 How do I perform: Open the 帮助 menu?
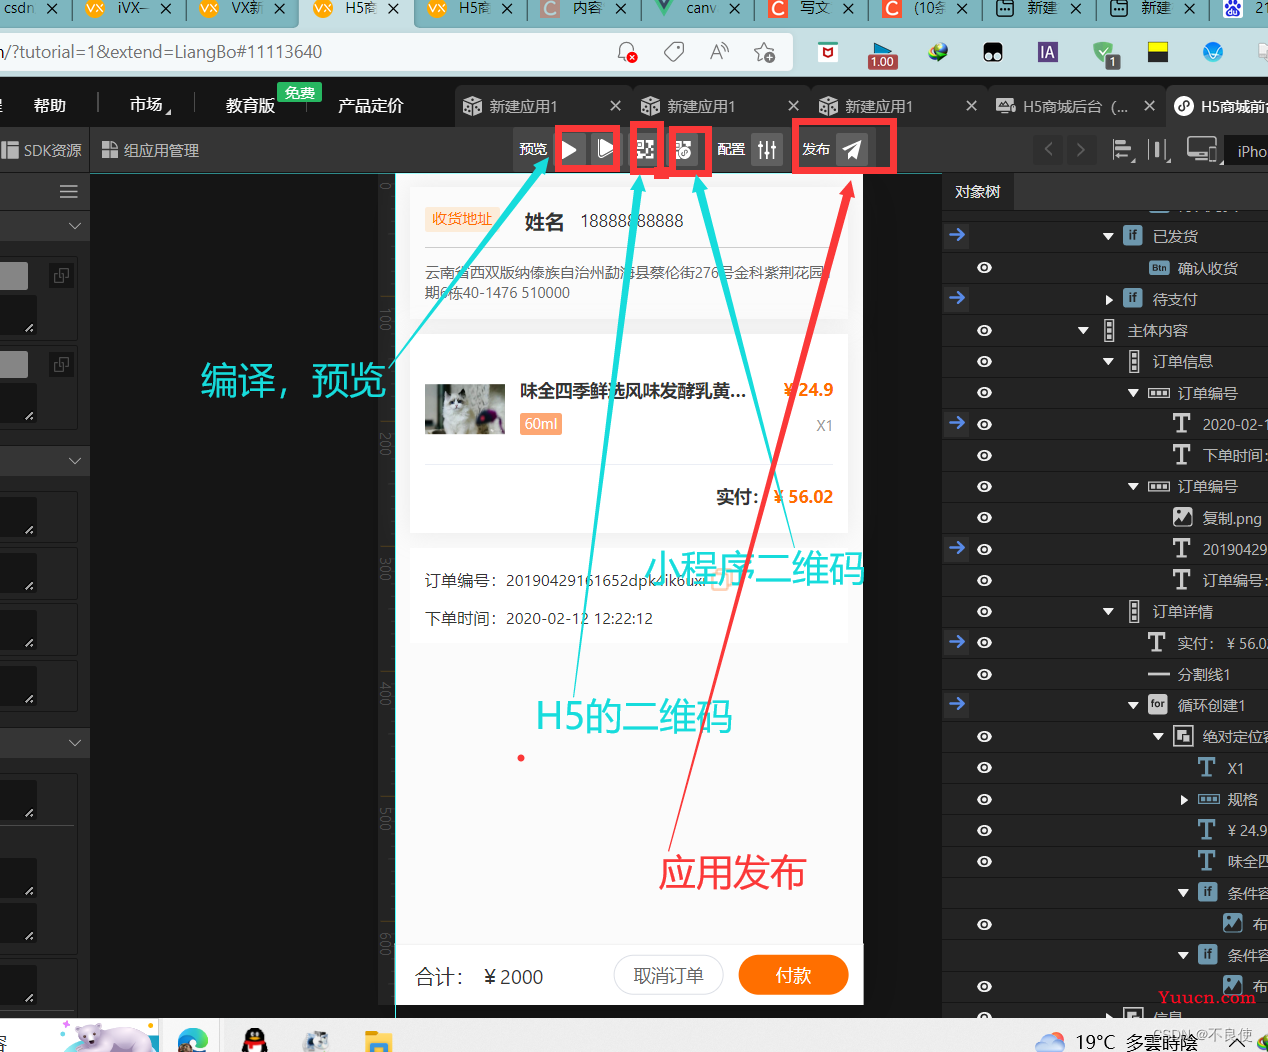pos(50,105)
